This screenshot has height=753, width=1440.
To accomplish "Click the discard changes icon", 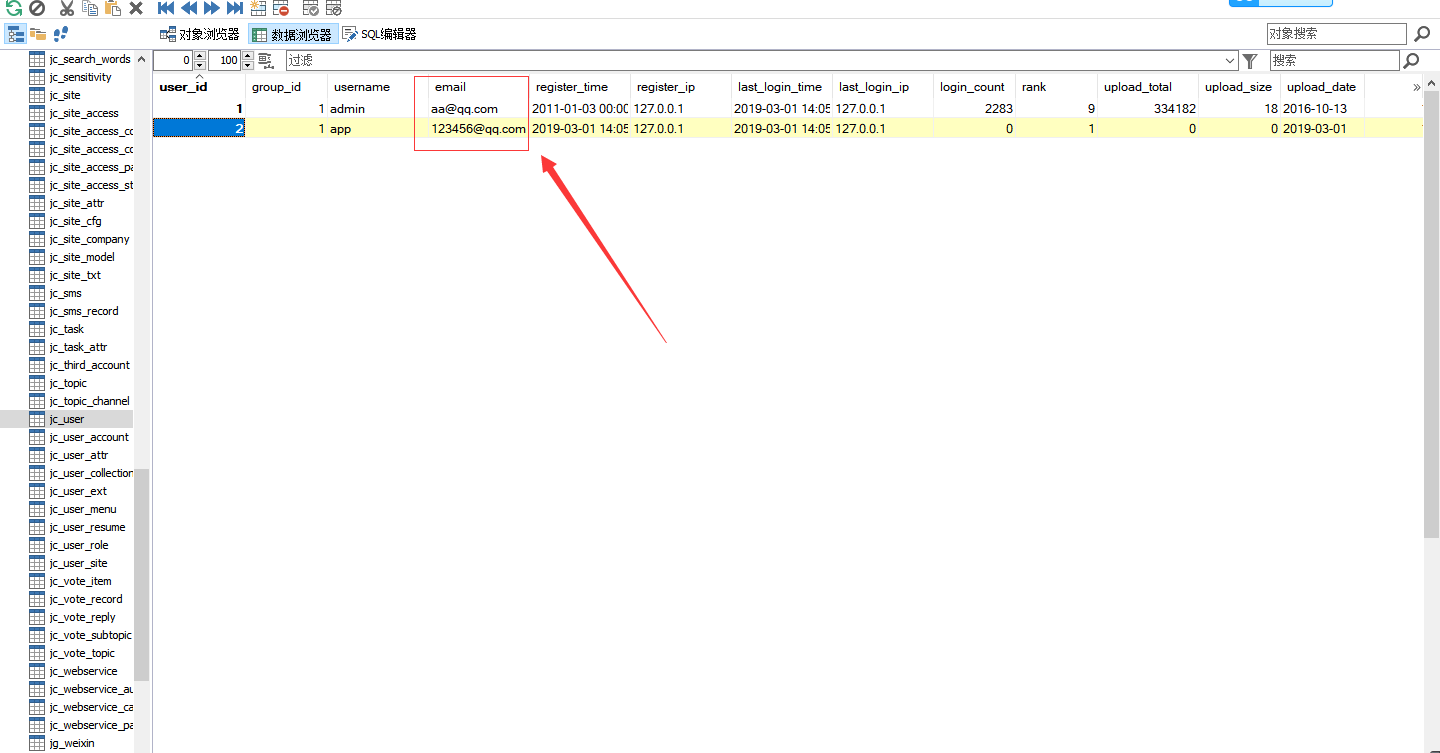I will pyautogui.click(x=334, y=8).
